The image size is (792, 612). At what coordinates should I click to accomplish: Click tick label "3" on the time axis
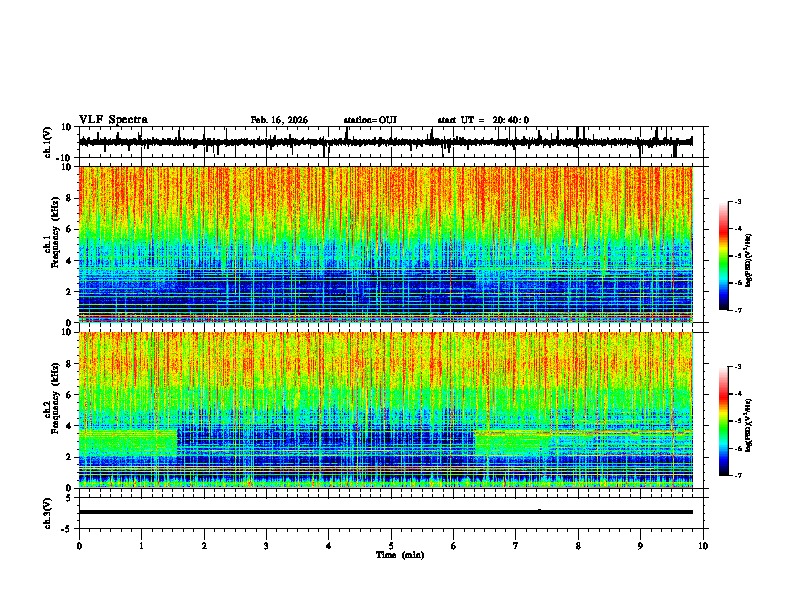pos(266,546)
